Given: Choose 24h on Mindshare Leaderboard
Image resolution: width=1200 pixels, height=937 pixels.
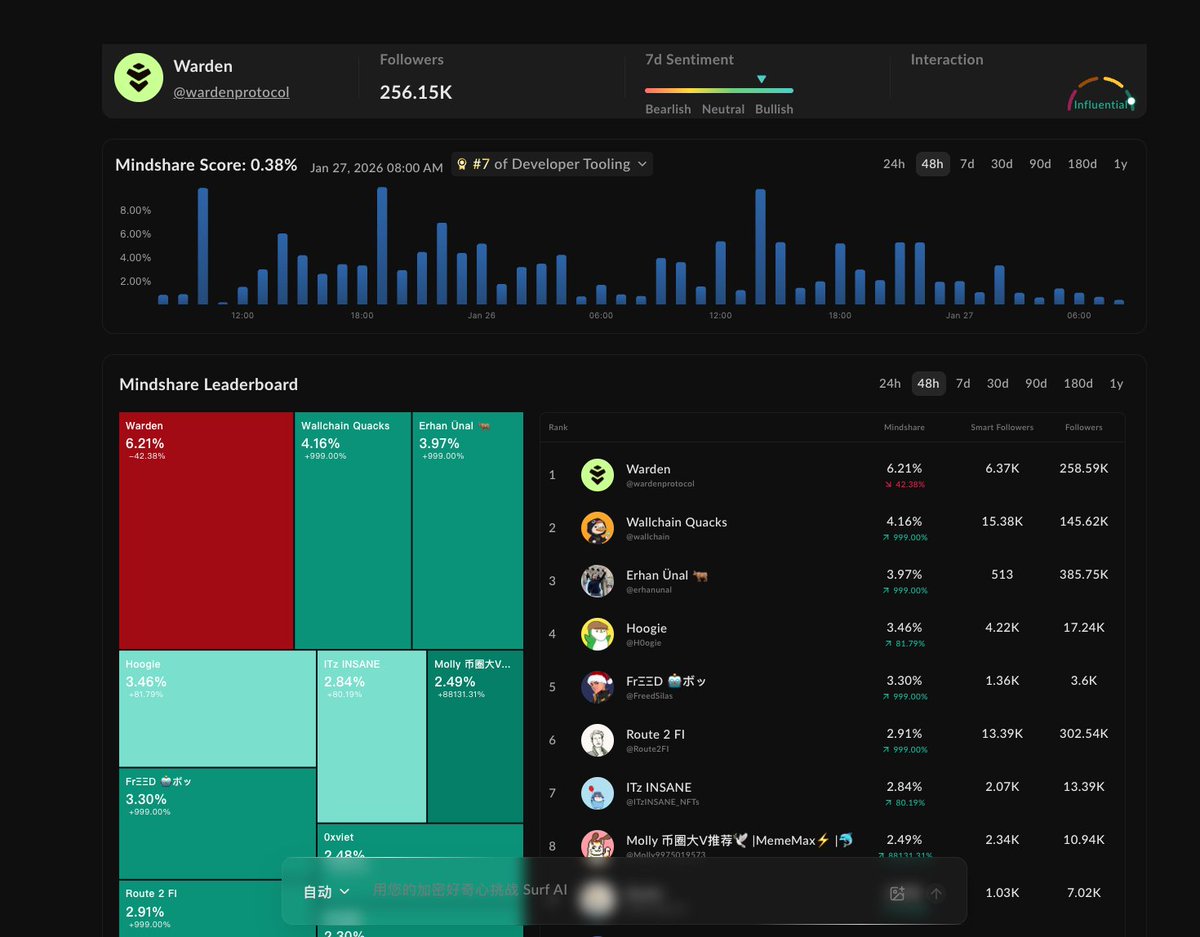Looking at the screenshot, I should (x=890, y=383).
